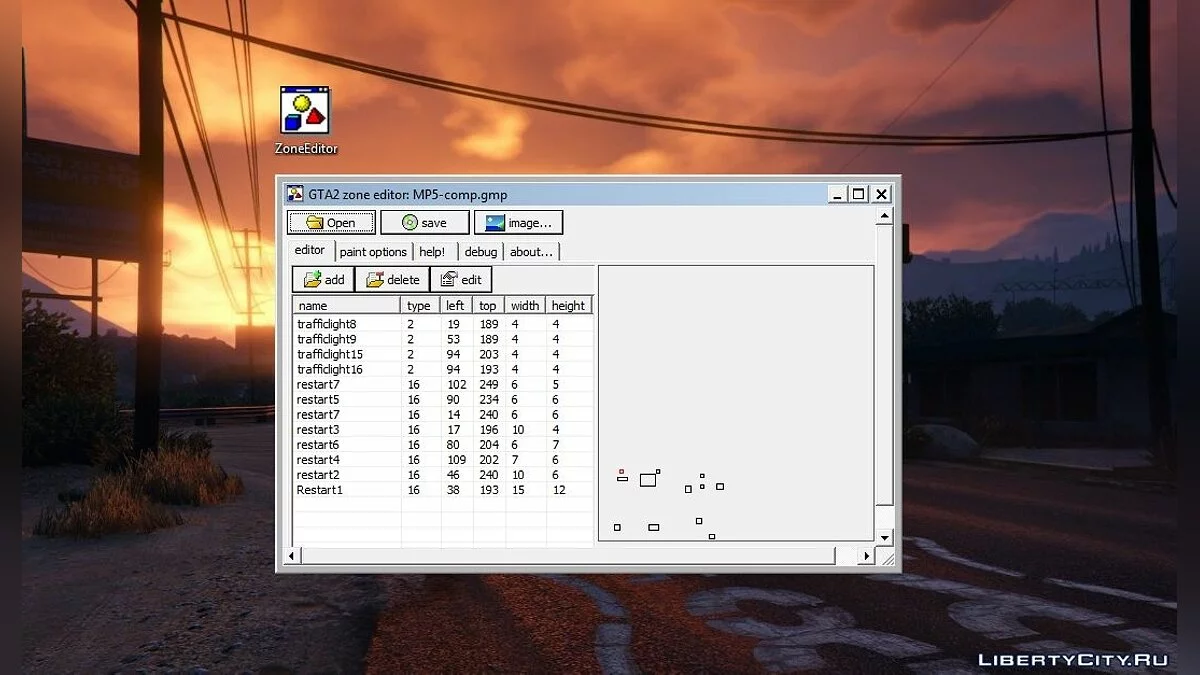The width and height of the screenshot is (1200, 675).
Task: Click the width column header
Action: click(526, 305)
